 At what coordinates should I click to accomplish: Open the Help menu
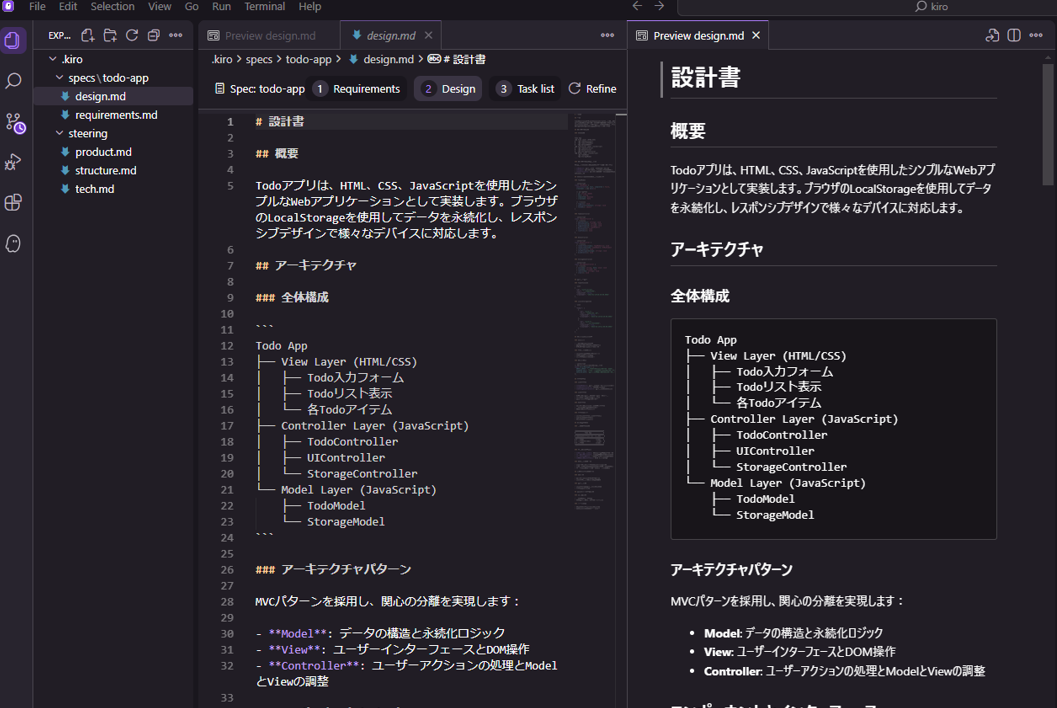pos(310,6)
